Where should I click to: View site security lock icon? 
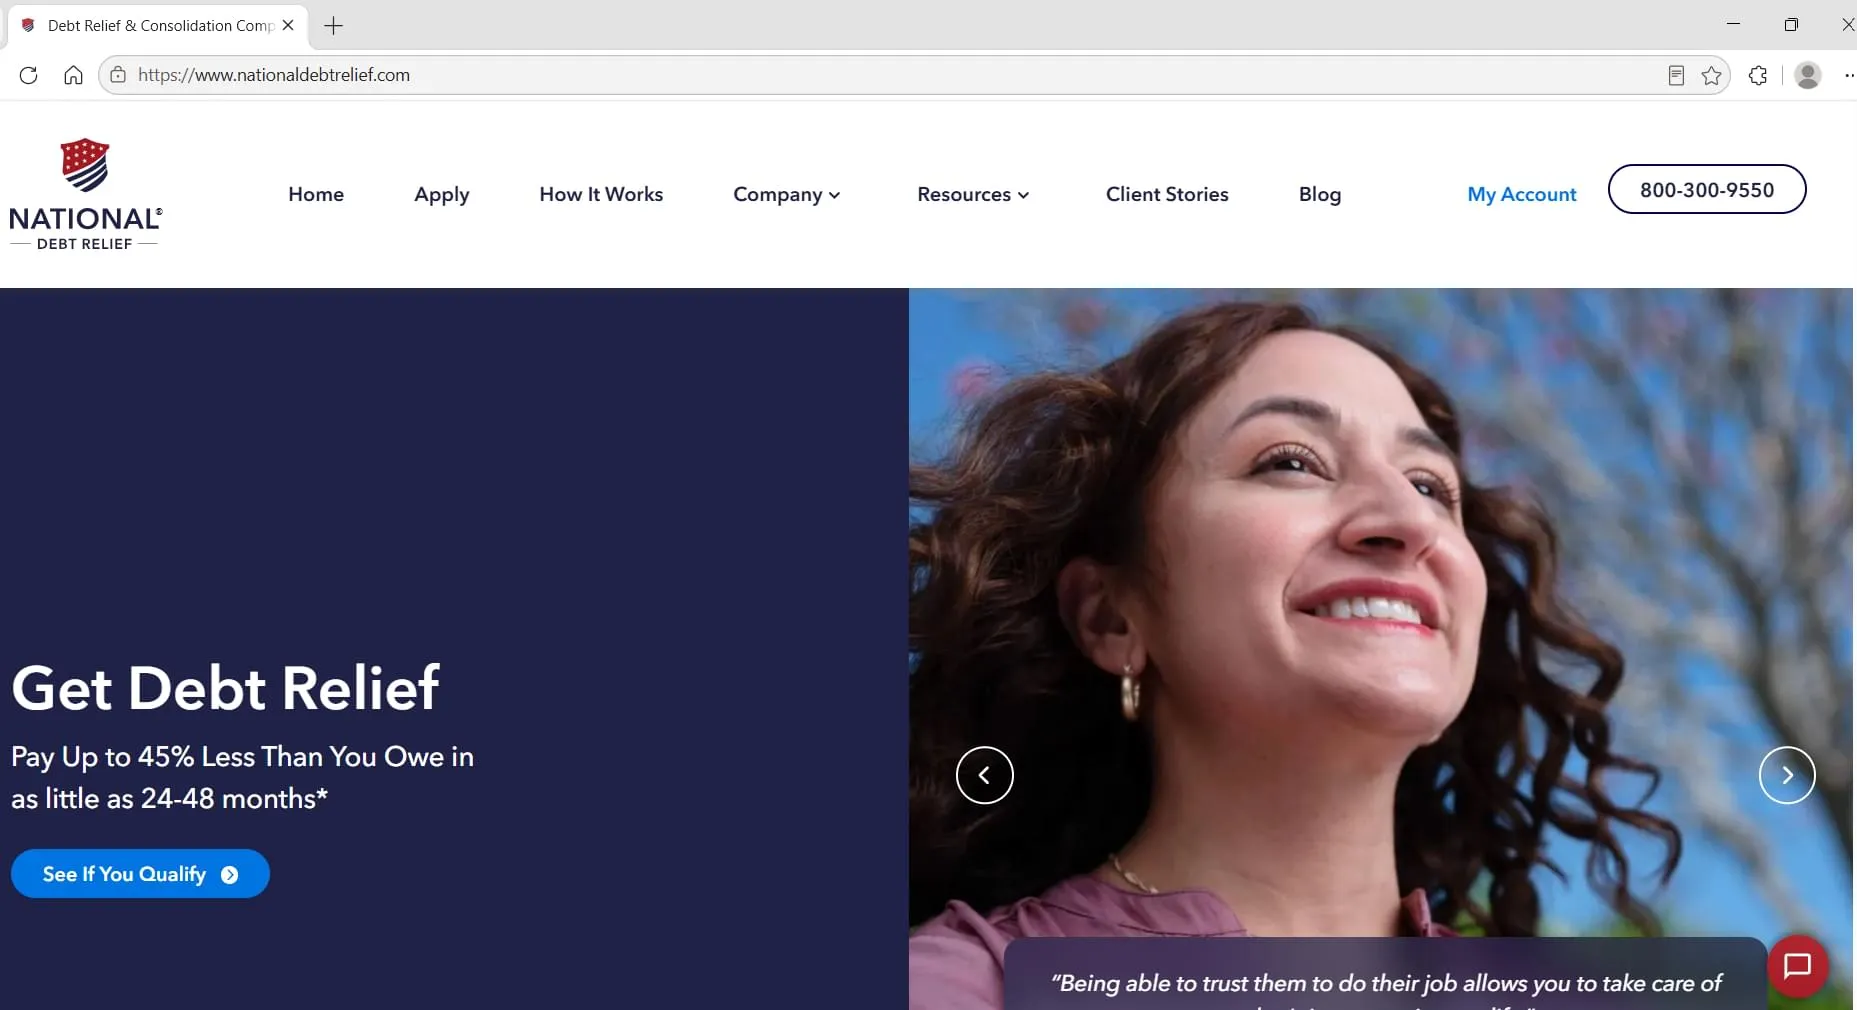pos(118,75)
